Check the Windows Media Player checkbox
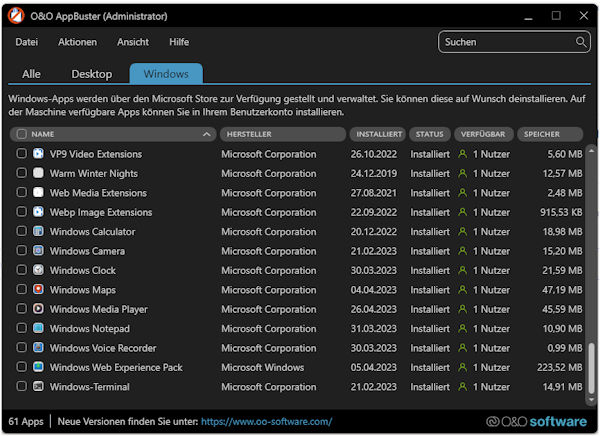 click(x=21, y=309)
